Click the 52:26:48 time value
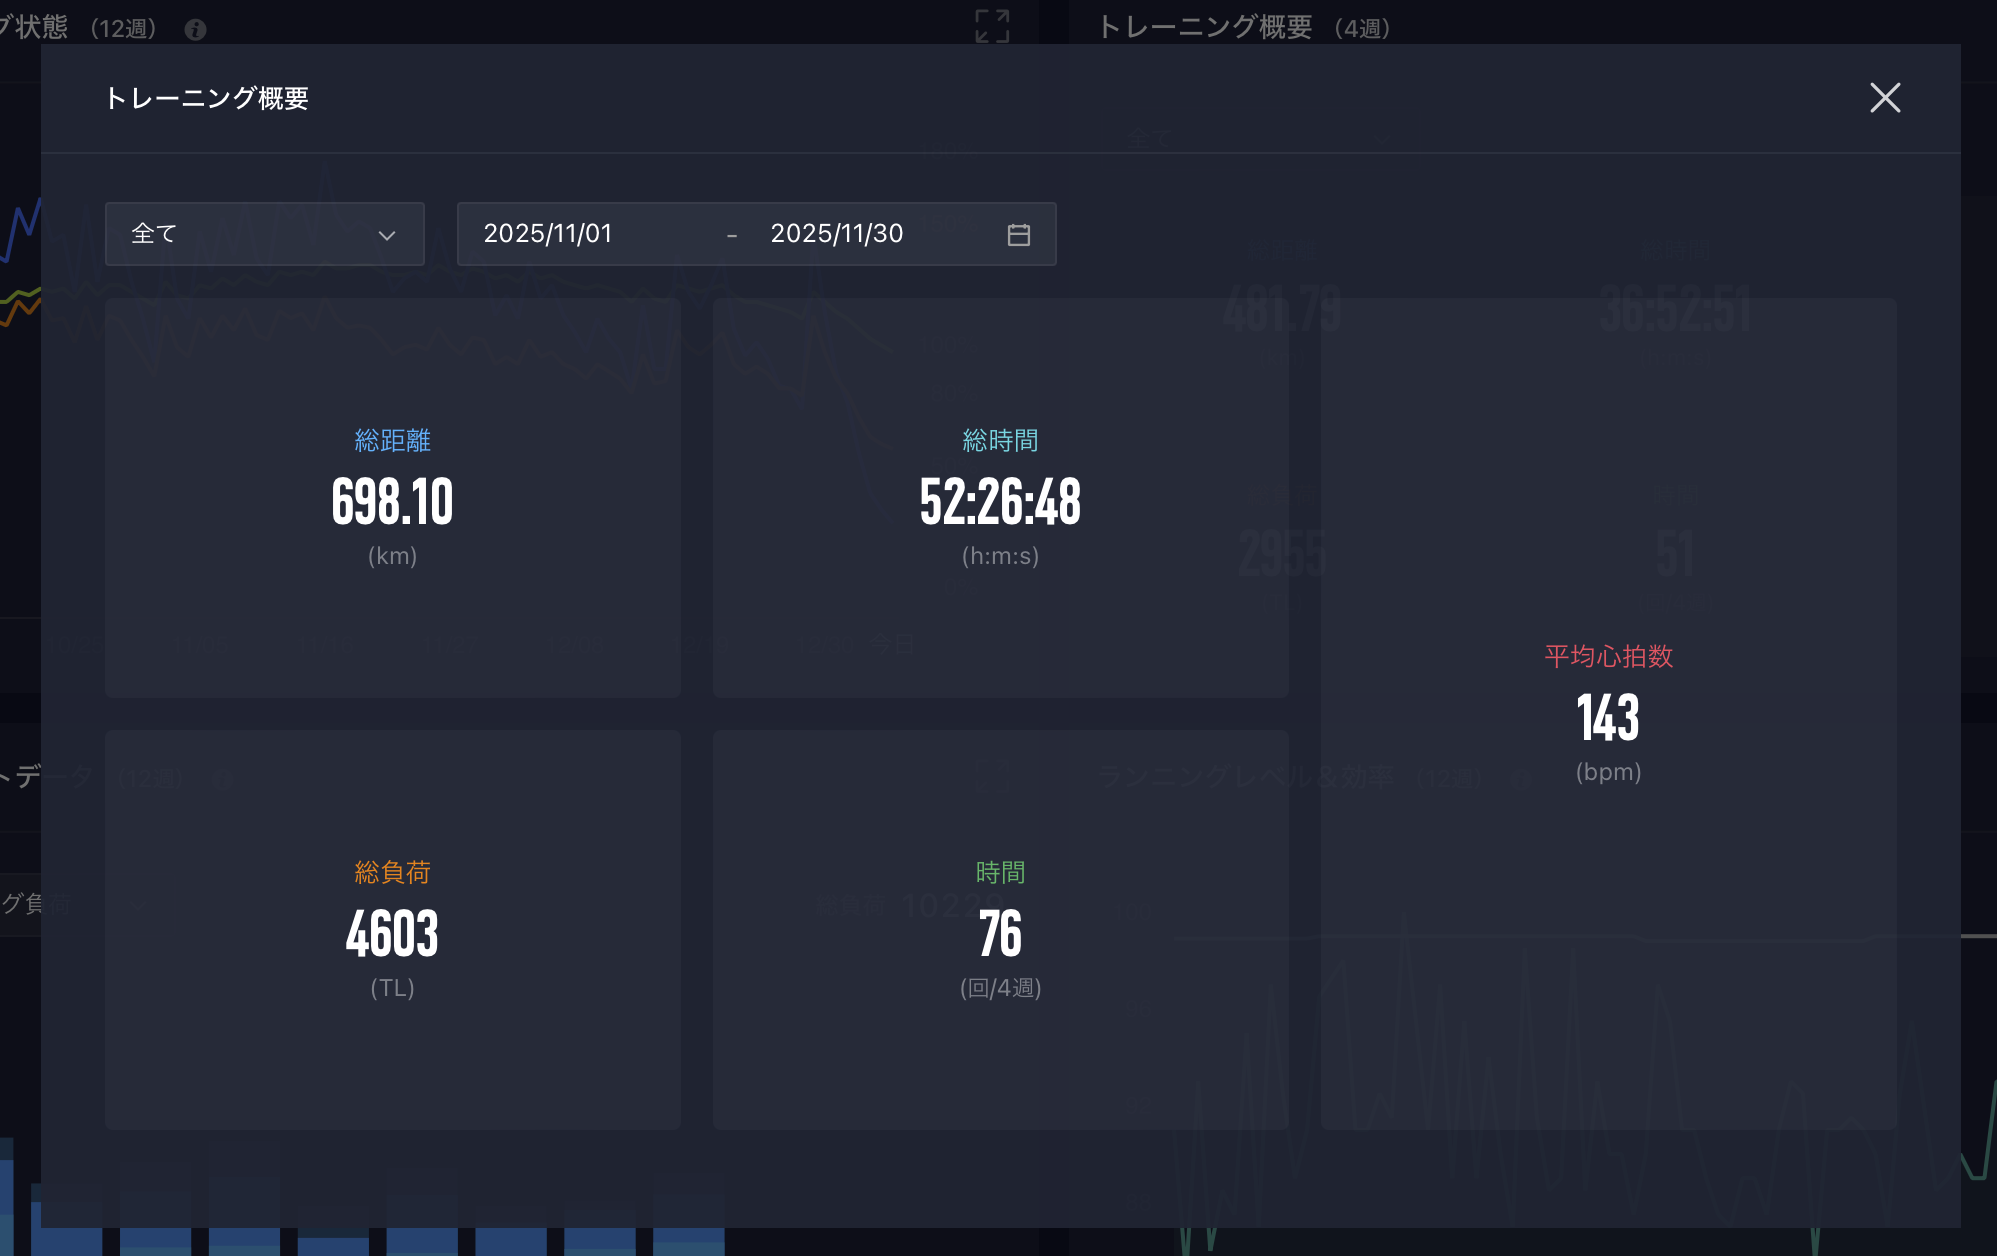Screen dimensions: 1997x1256 pos(1000,502)
